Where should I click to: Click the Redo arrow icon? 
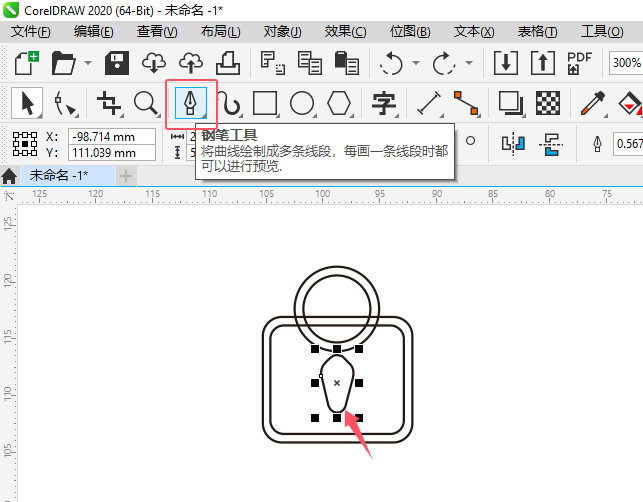tap(444, 63)
